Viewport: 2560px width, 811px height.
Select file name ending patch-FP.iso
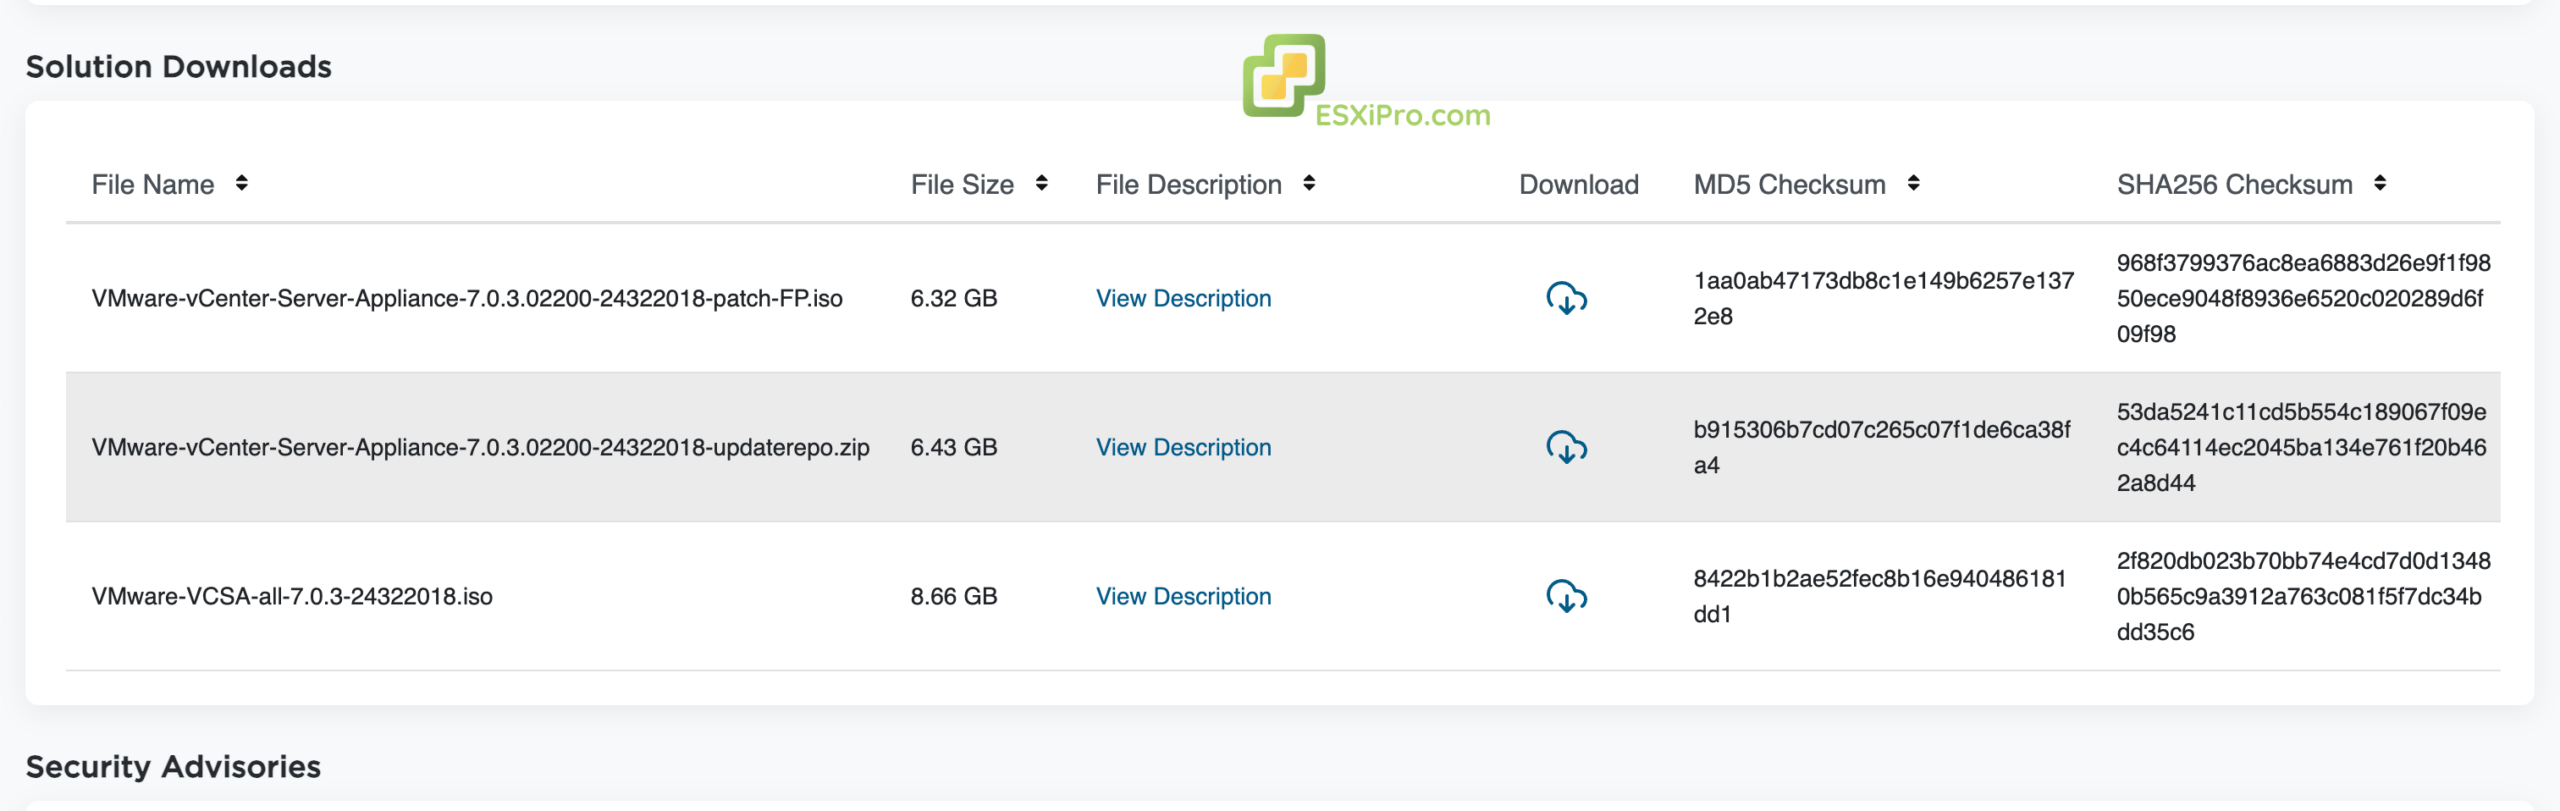click(467, 298)
